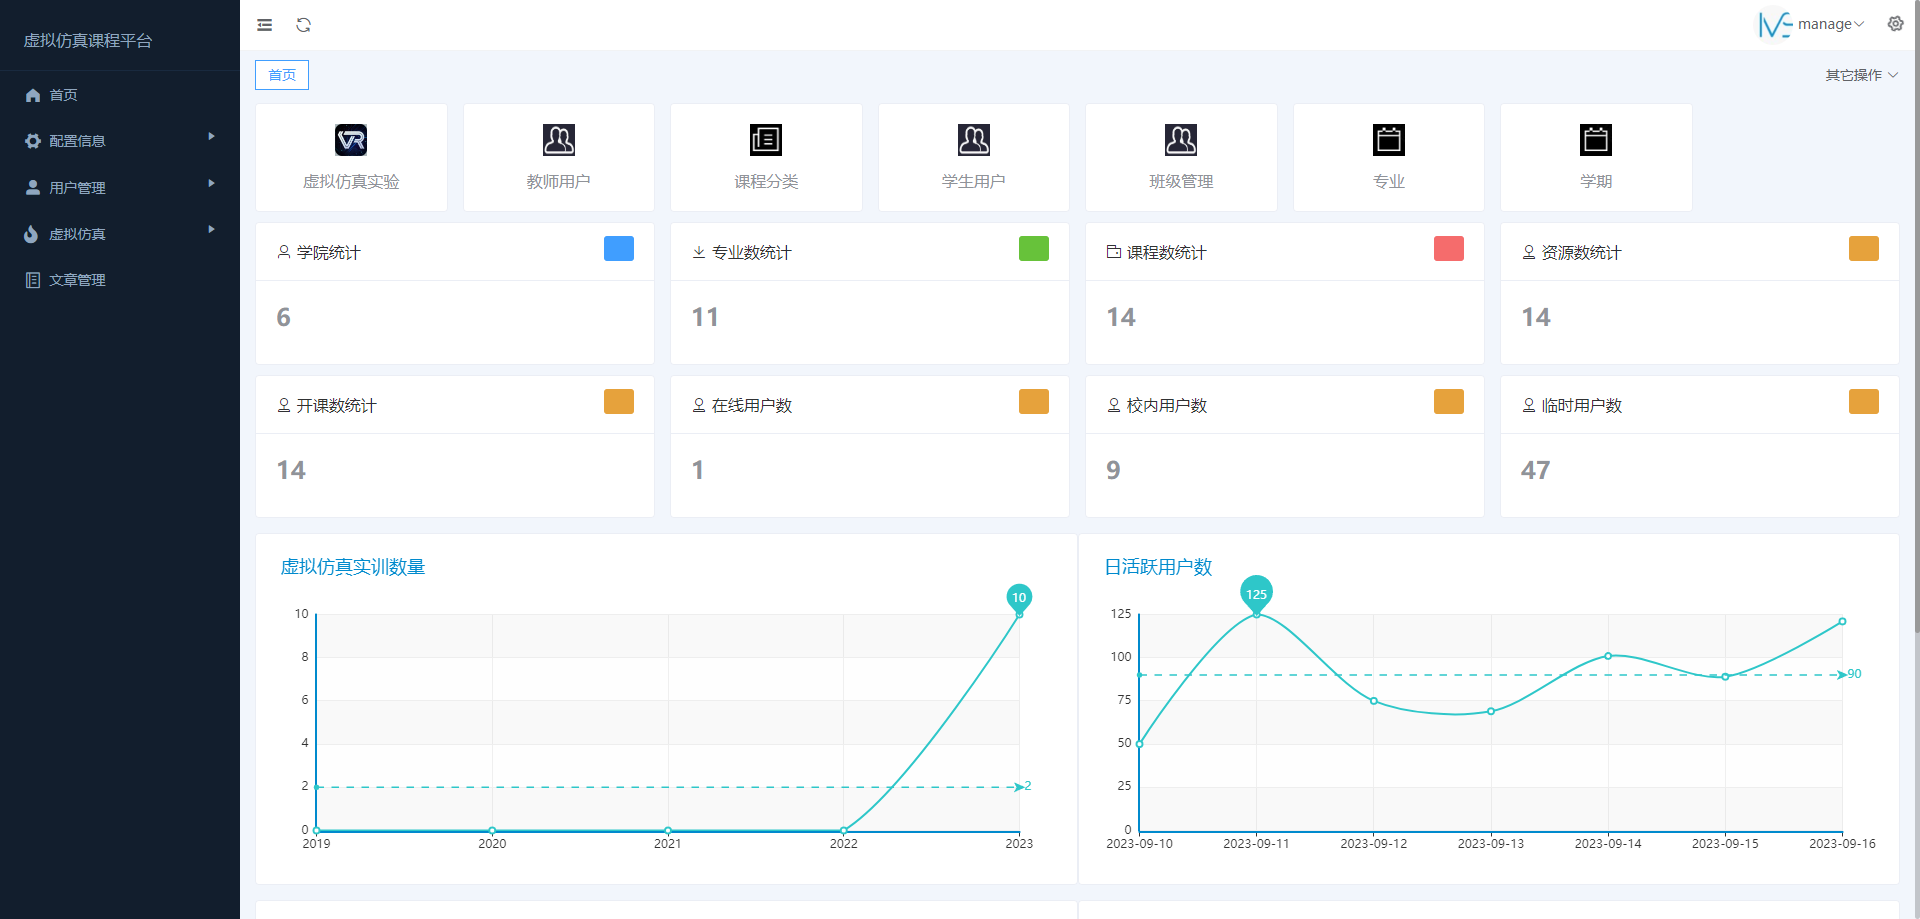
Task: Click the refresh icon in top bar
Action: [x=304, y=25]
